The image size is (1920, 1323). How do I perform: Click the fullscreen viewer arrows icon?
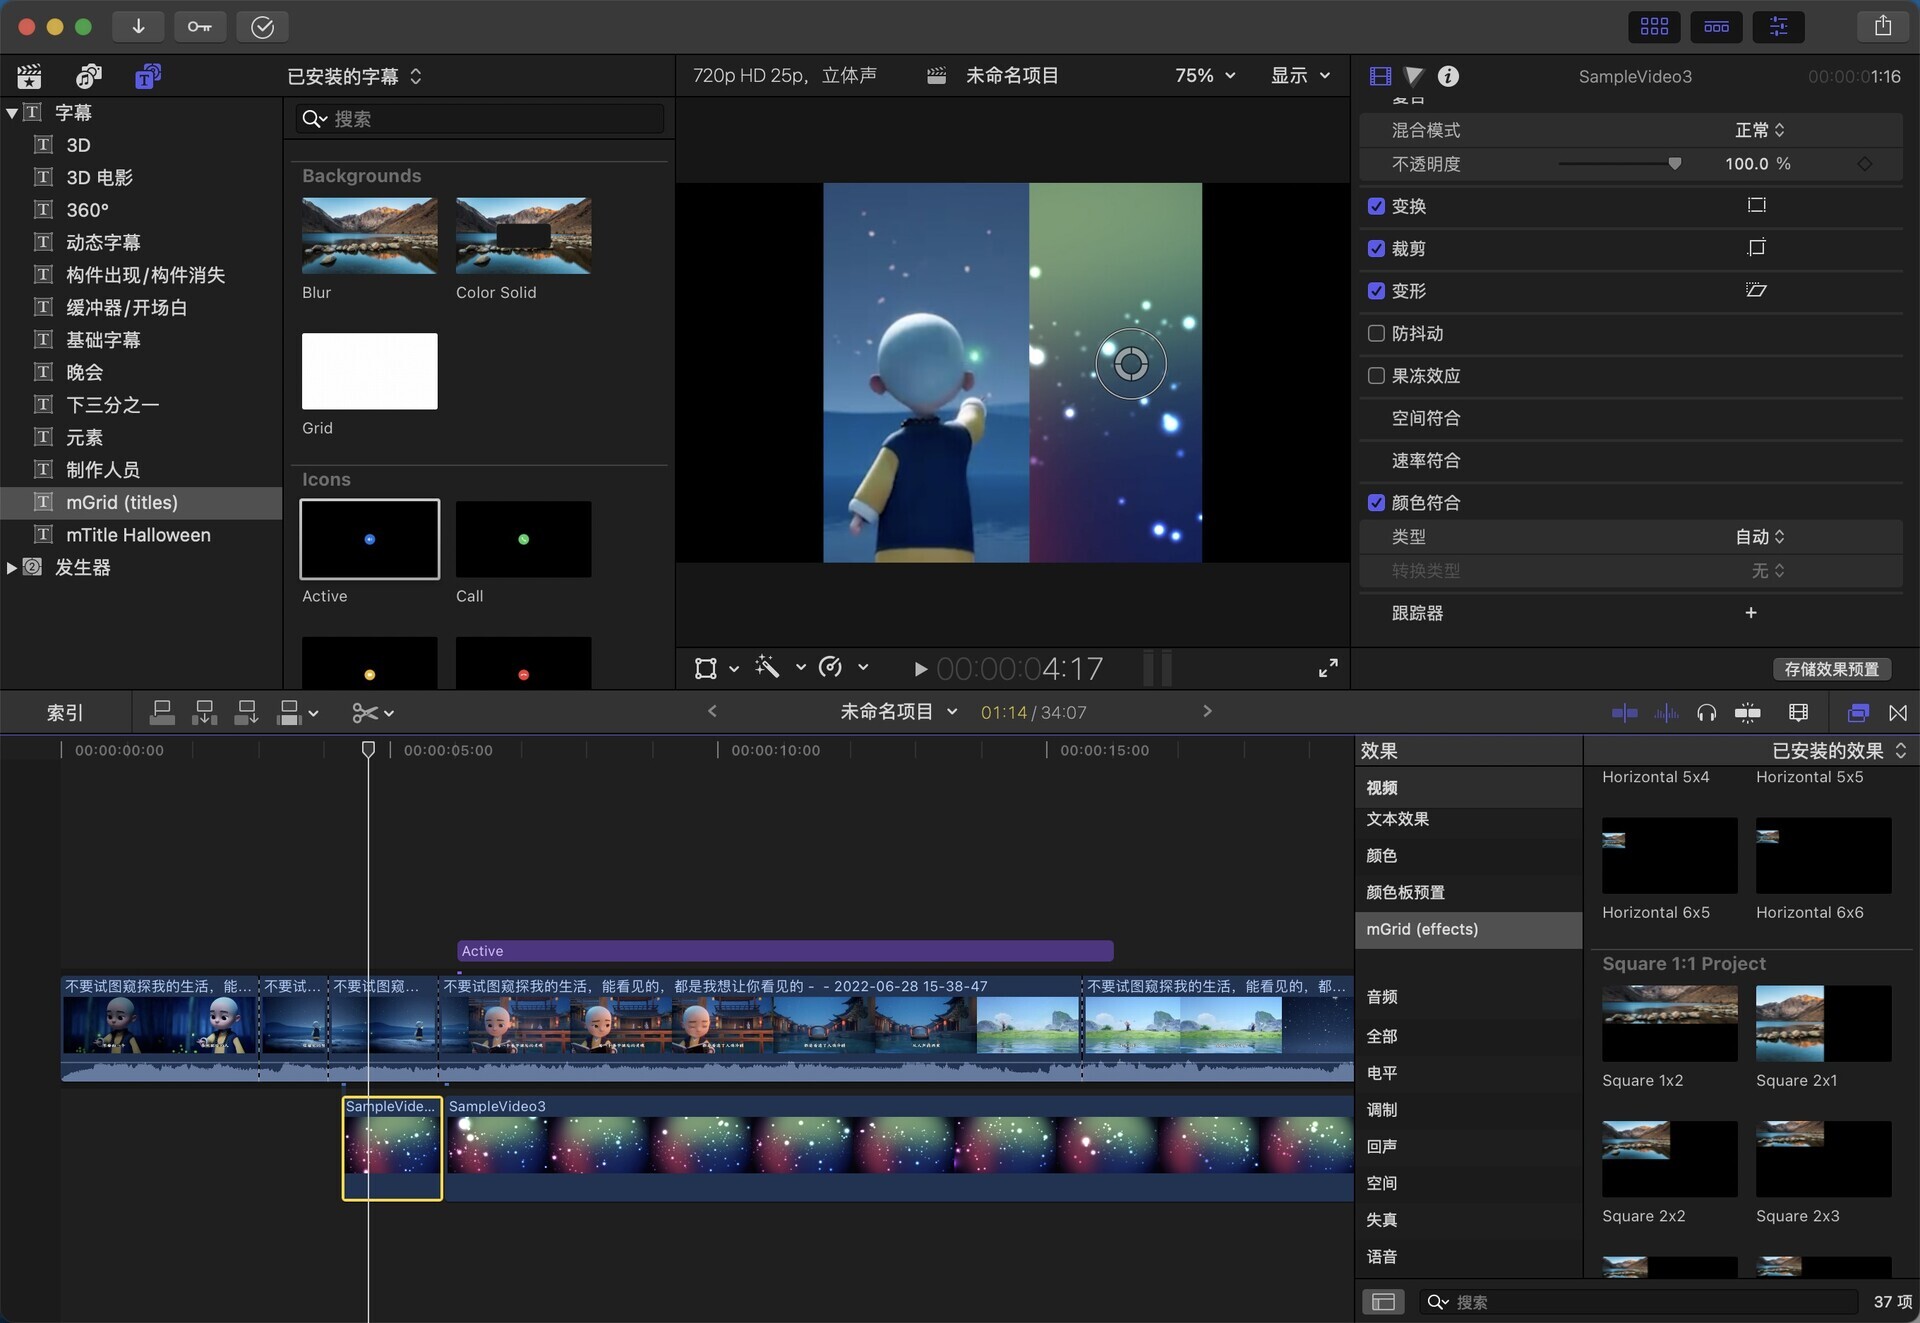point(1328,668)
